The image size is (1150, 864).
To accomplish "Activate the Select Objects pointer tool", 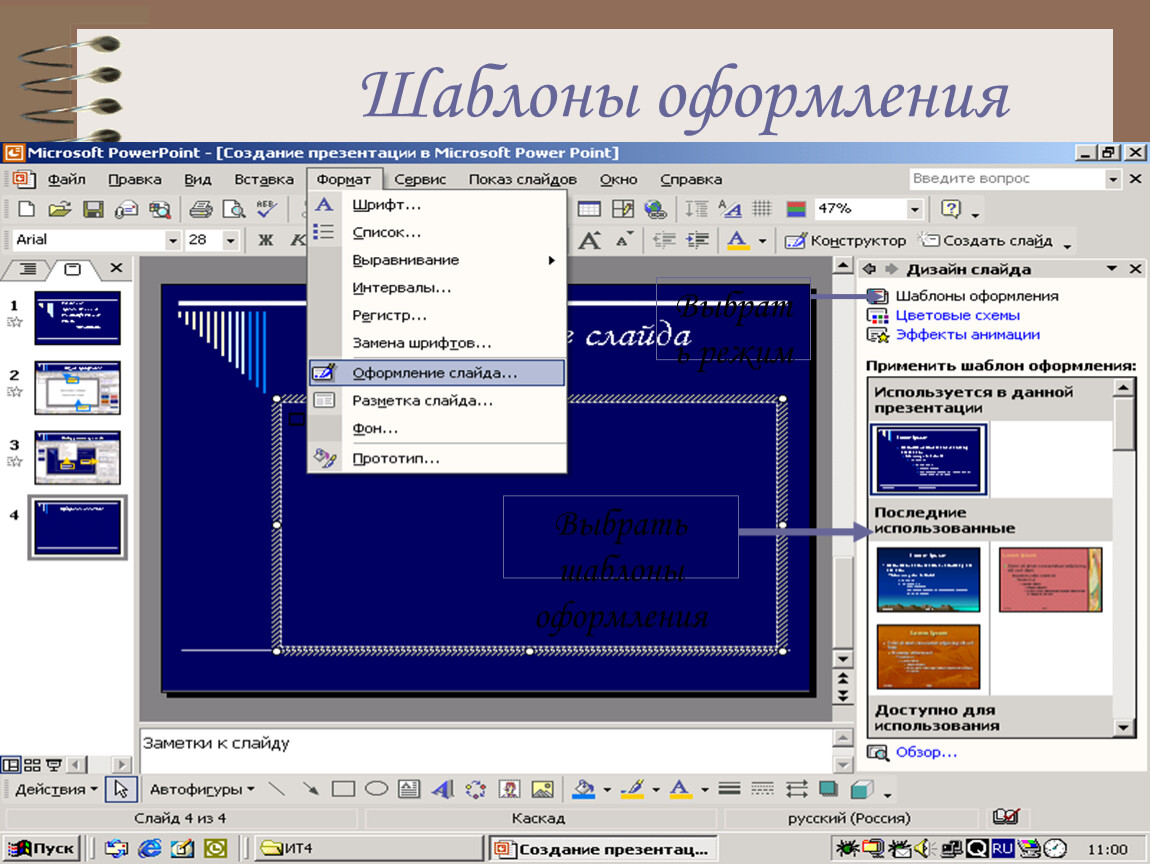I will point(121,789).
